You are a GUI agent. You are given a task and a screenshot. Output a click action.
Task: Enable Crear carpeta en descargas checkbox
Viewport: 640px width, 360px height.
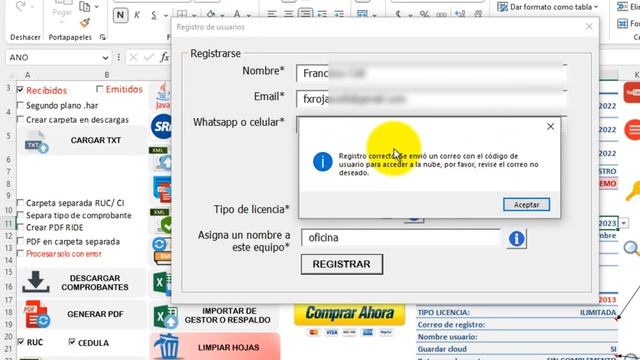[20, 119]
